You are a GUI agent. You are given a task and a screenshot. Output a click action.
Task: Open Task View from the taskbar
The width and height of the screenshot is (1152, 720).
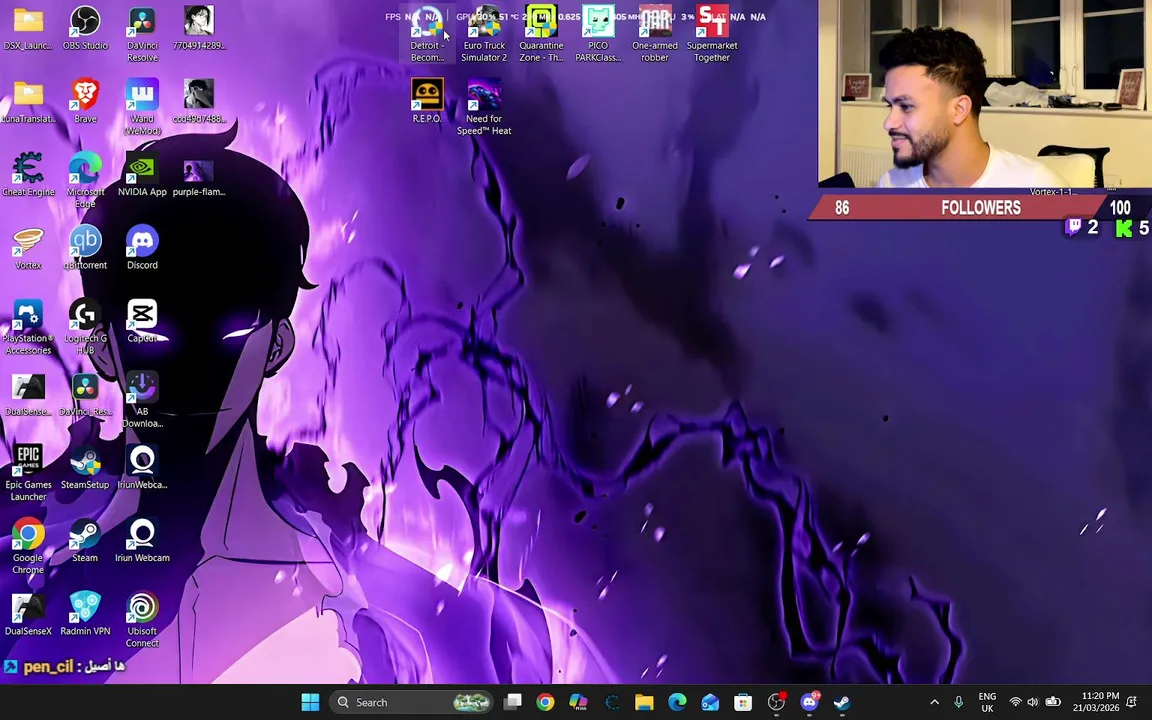click(513, 702)
